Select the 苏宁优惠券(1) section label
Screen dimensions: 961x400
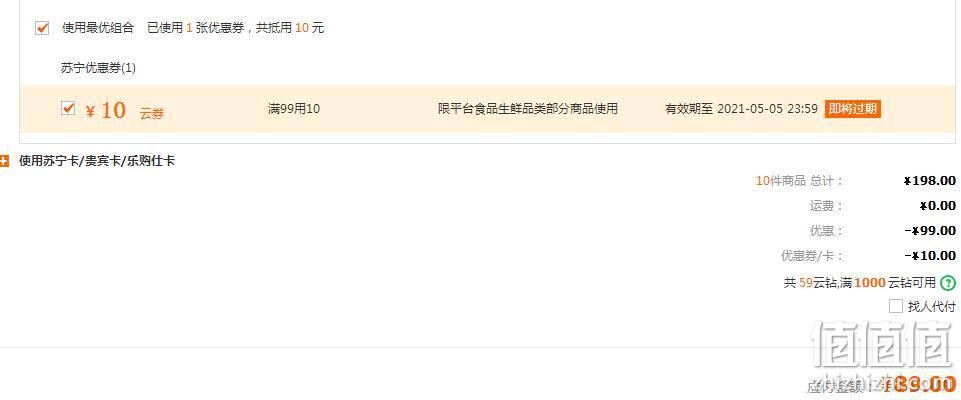[98, 68]
